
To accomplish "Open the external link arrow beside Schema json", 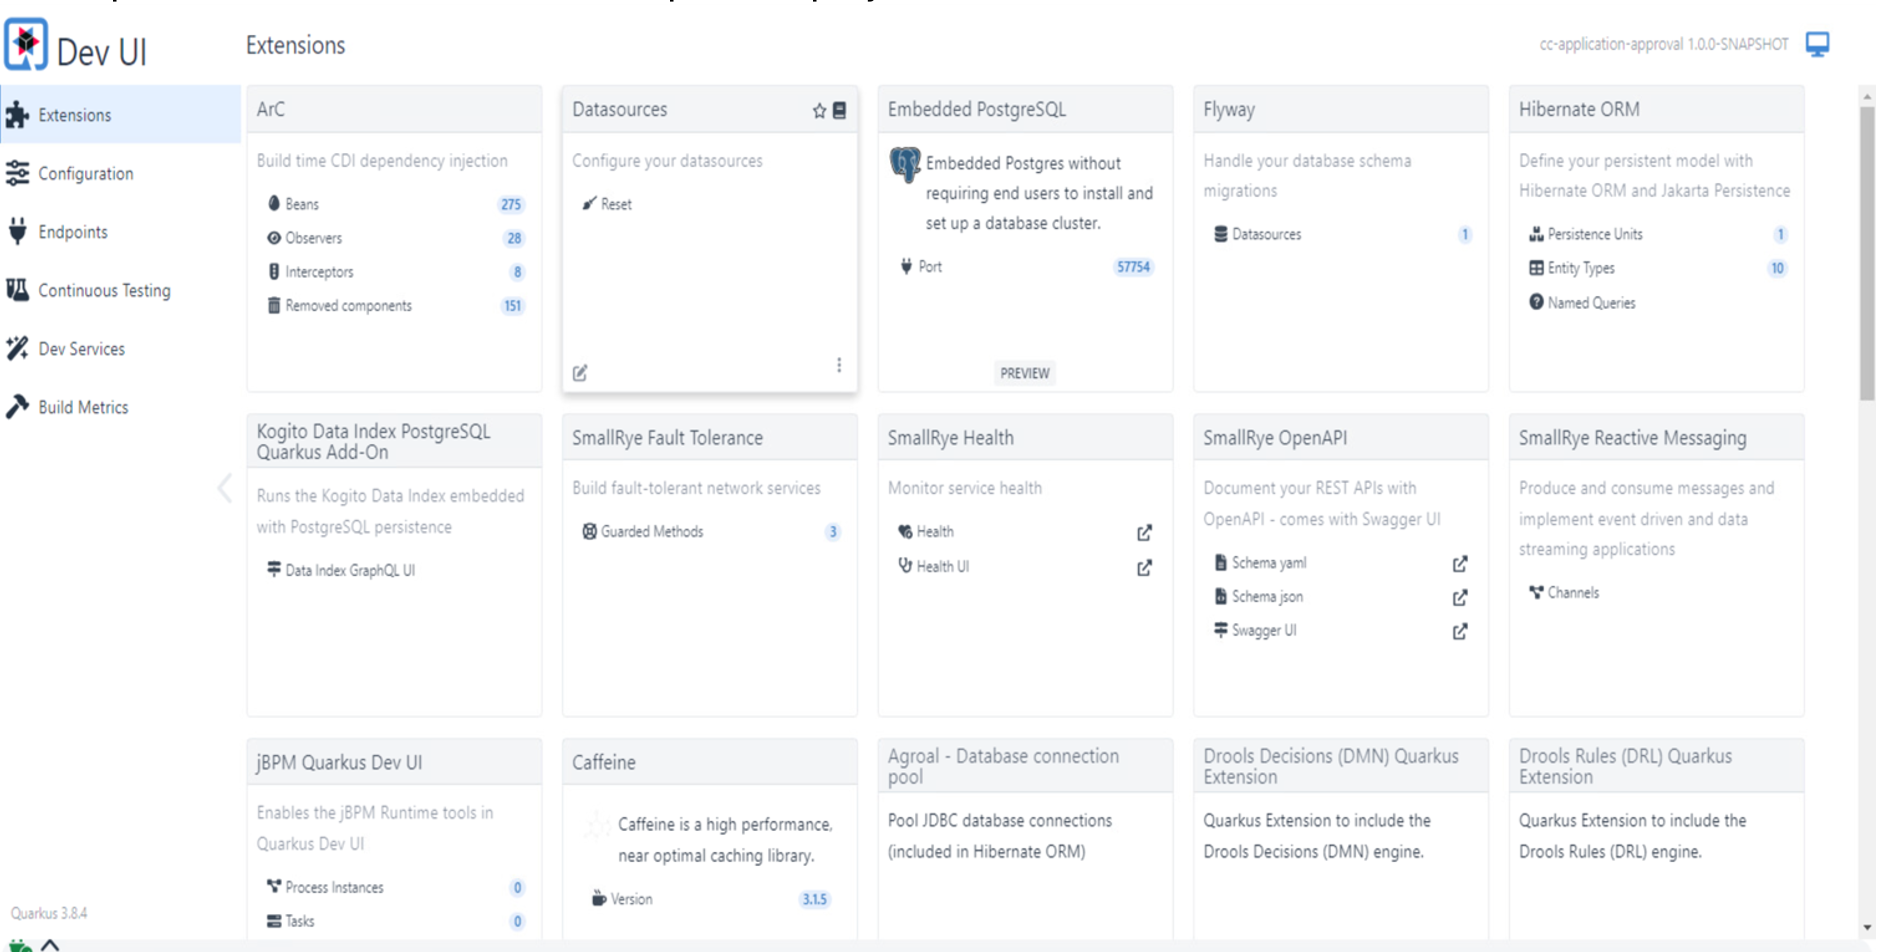I will (1460, 598).
